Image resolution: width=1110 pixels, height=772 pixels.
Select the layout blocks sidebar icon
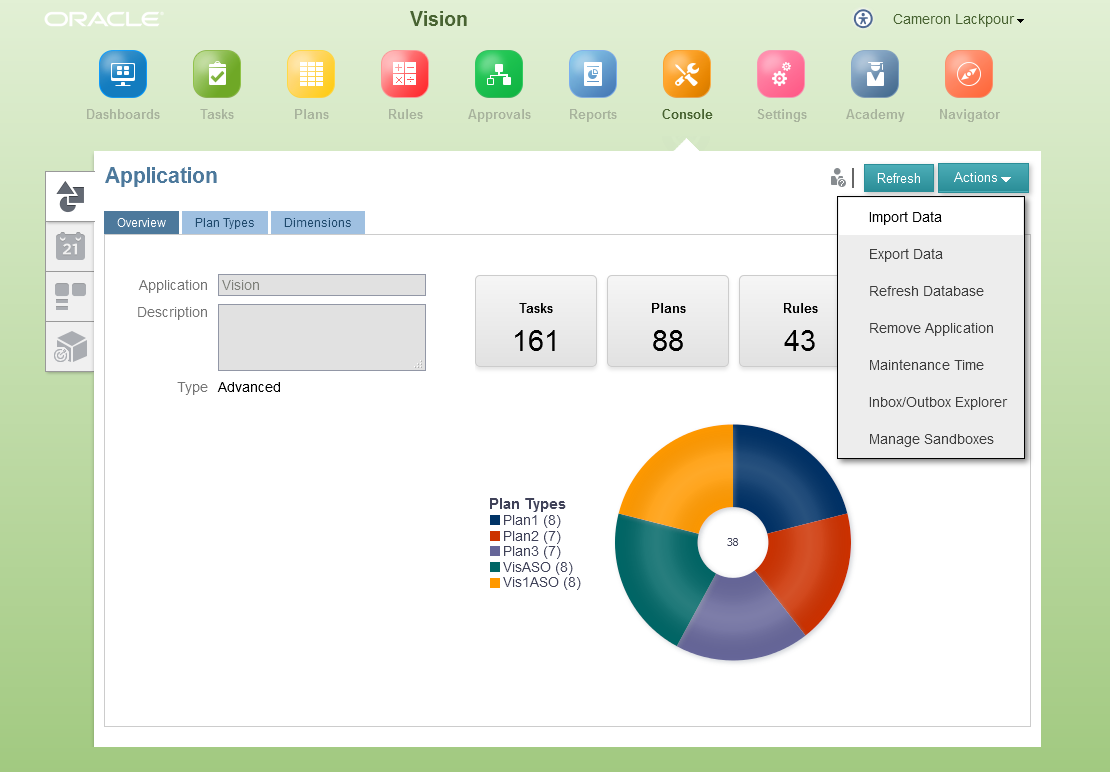70,296
